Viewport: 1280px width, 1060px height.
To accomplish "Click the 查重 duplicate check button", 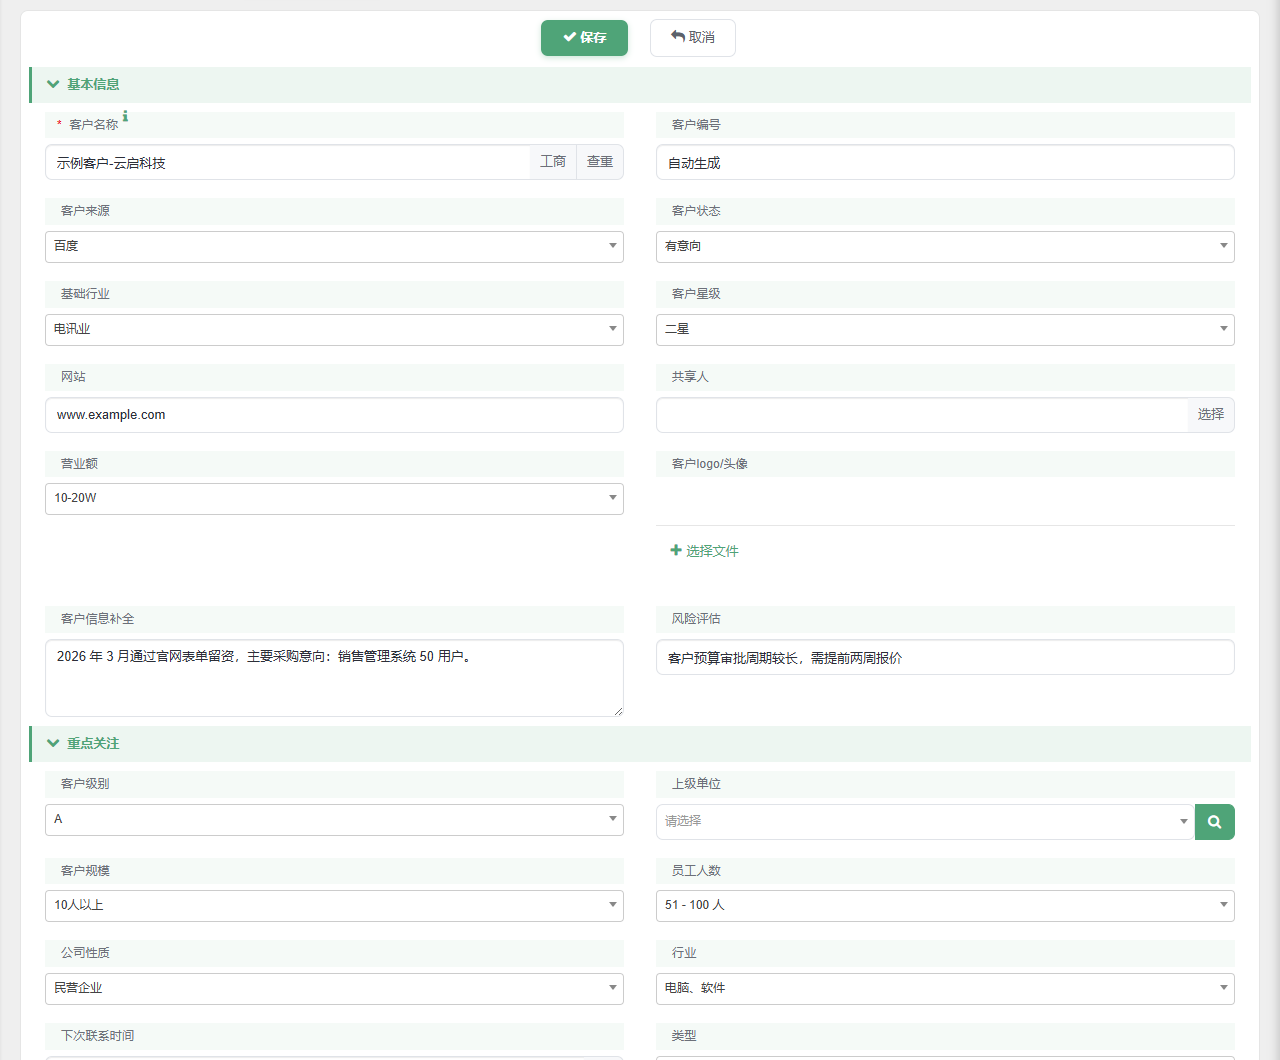I will click(x=600, y=162).
